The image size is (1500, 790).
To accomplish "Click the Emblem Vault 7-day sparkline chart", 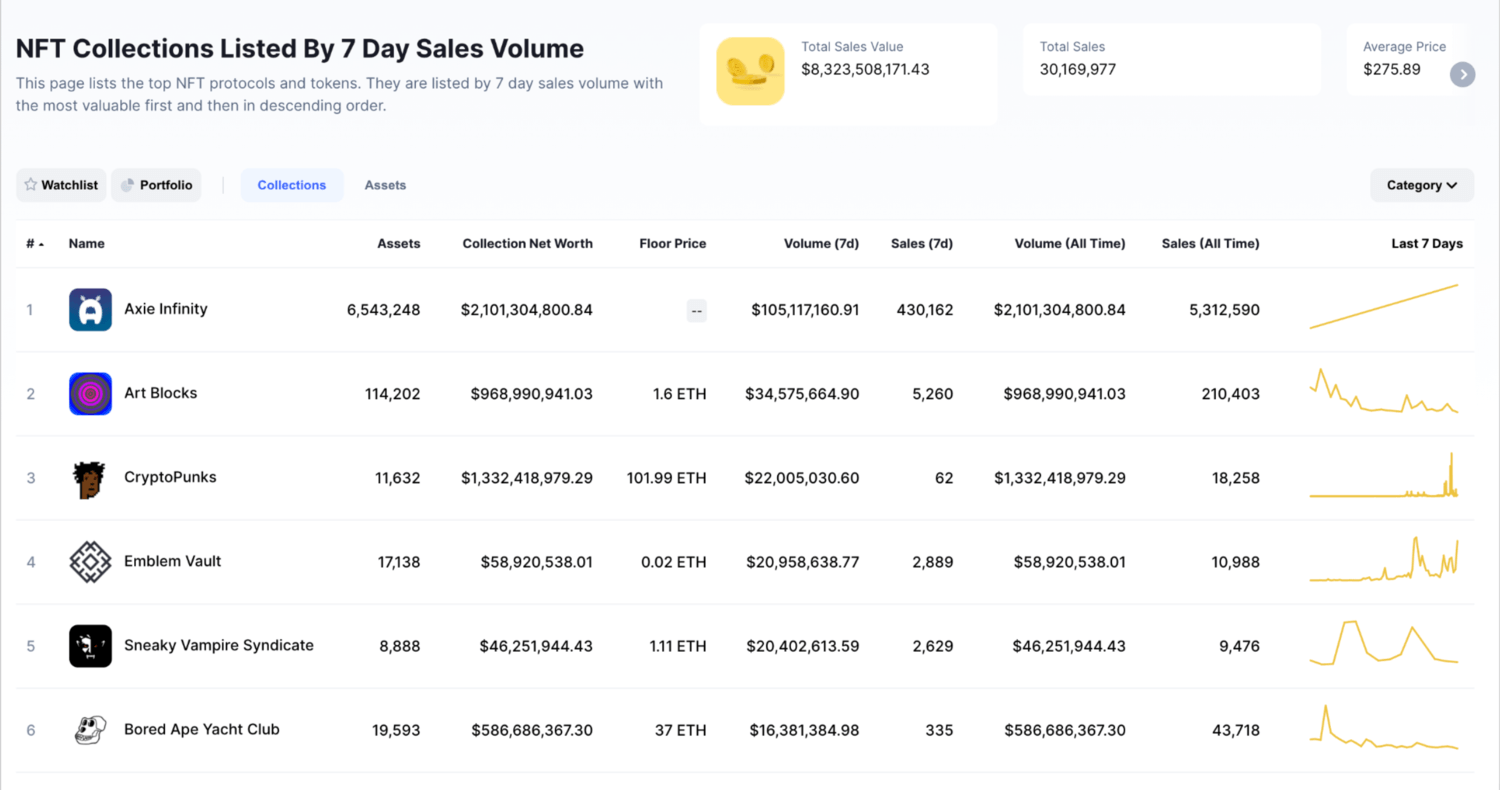I will 1384,559.
